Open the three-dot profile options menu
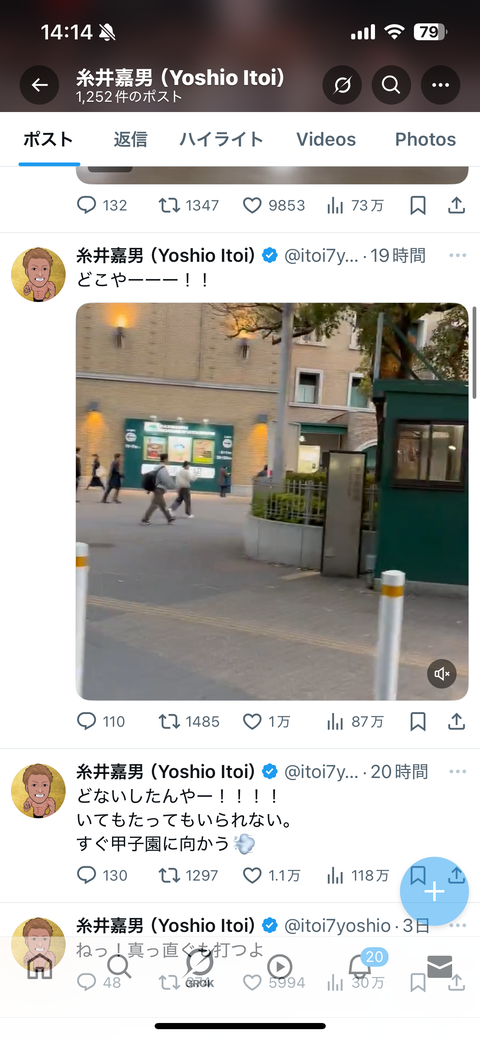The width and height of the screenshot is (480, 1039). click(x=441, y=85)
